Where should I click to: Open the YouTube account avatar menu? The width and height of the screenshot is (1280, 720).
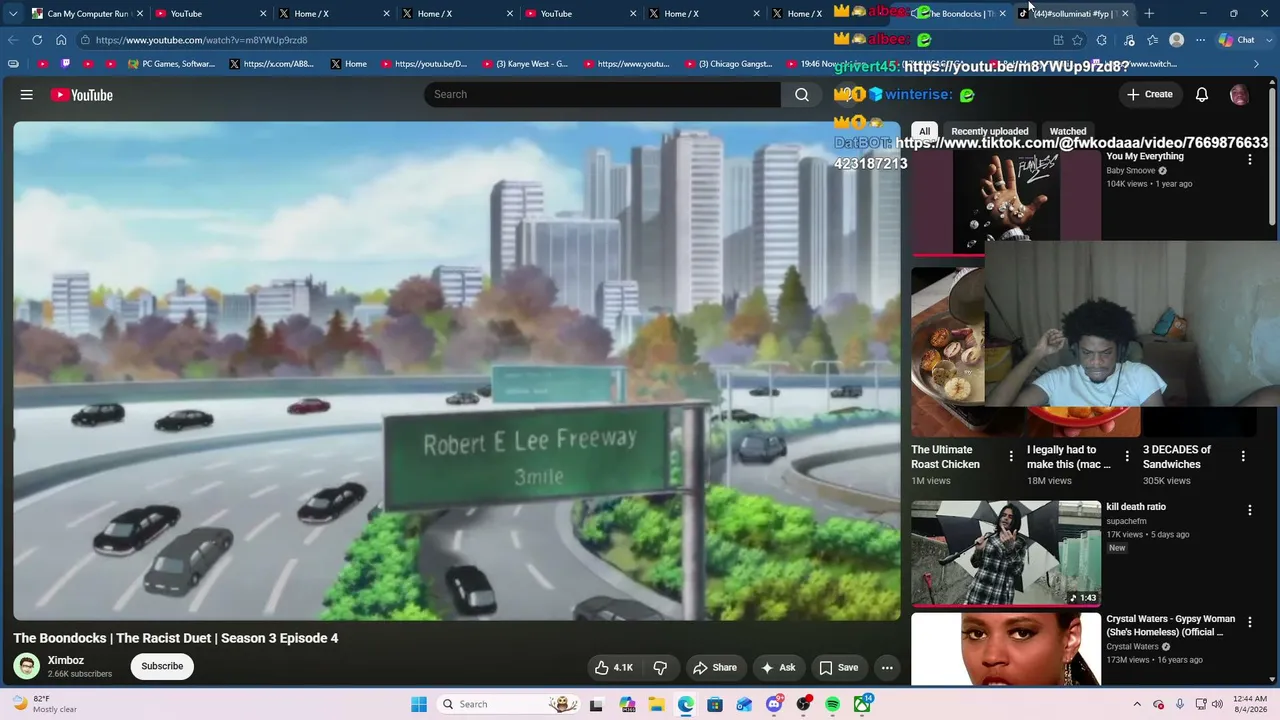pyautogui.click(x=1239, y=94)
